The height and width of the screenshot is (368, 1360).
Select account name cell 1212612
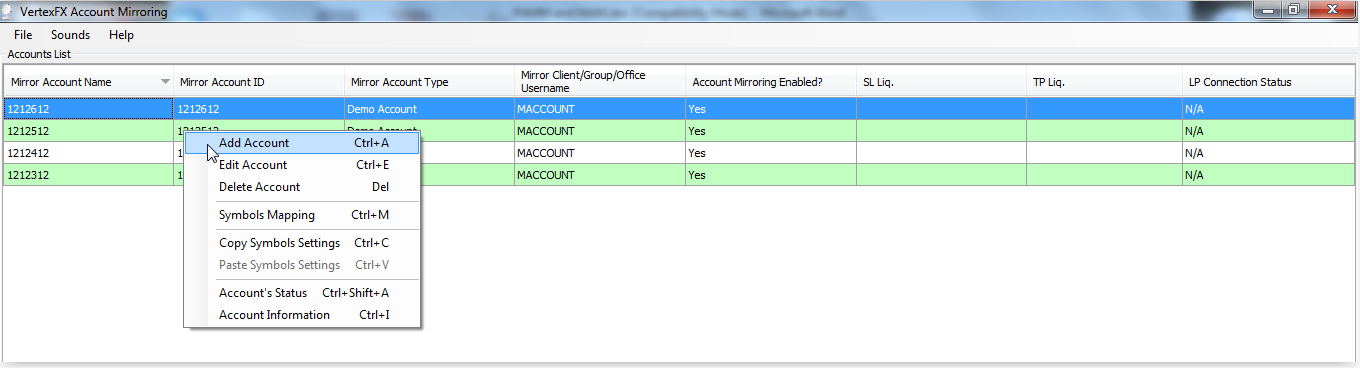(88, 109)
